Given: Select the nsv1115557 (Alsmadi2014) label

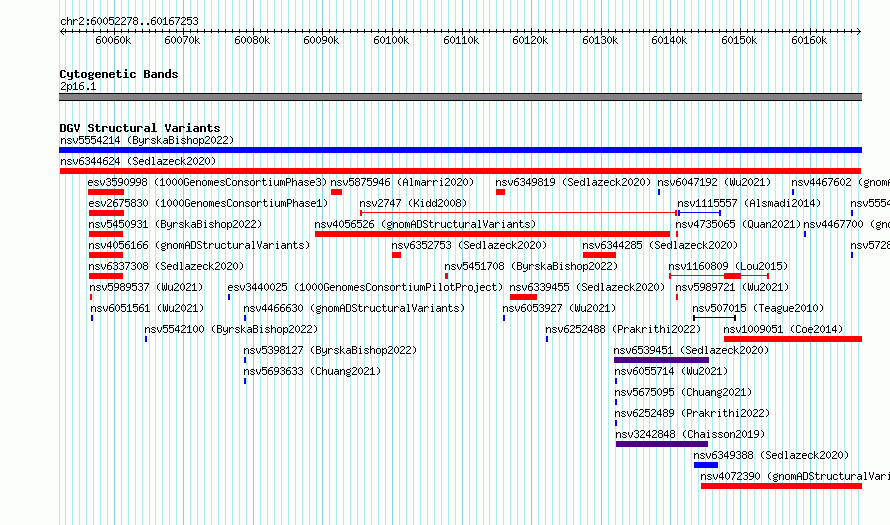Looking at the screenshot, I should 749,203.
